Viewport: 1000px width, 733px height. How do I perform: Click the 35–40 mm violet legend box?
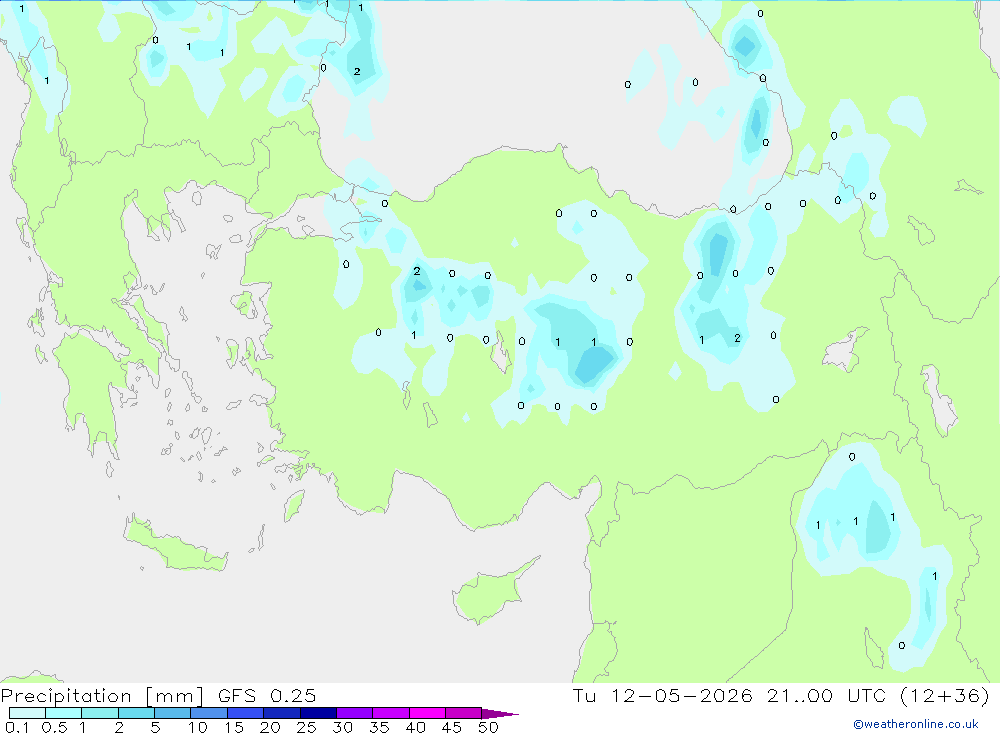point(391,713)
